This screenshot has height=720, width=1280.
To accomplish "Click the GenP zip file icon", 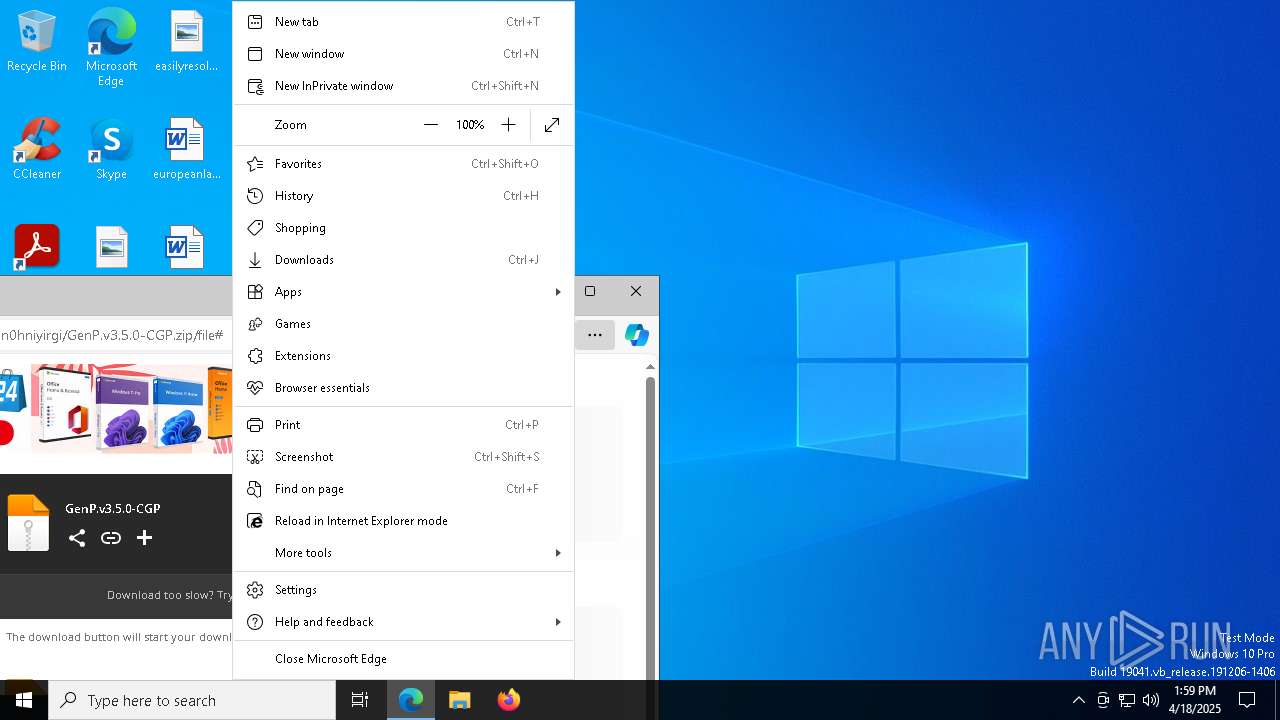I will [x=28, y=522].
